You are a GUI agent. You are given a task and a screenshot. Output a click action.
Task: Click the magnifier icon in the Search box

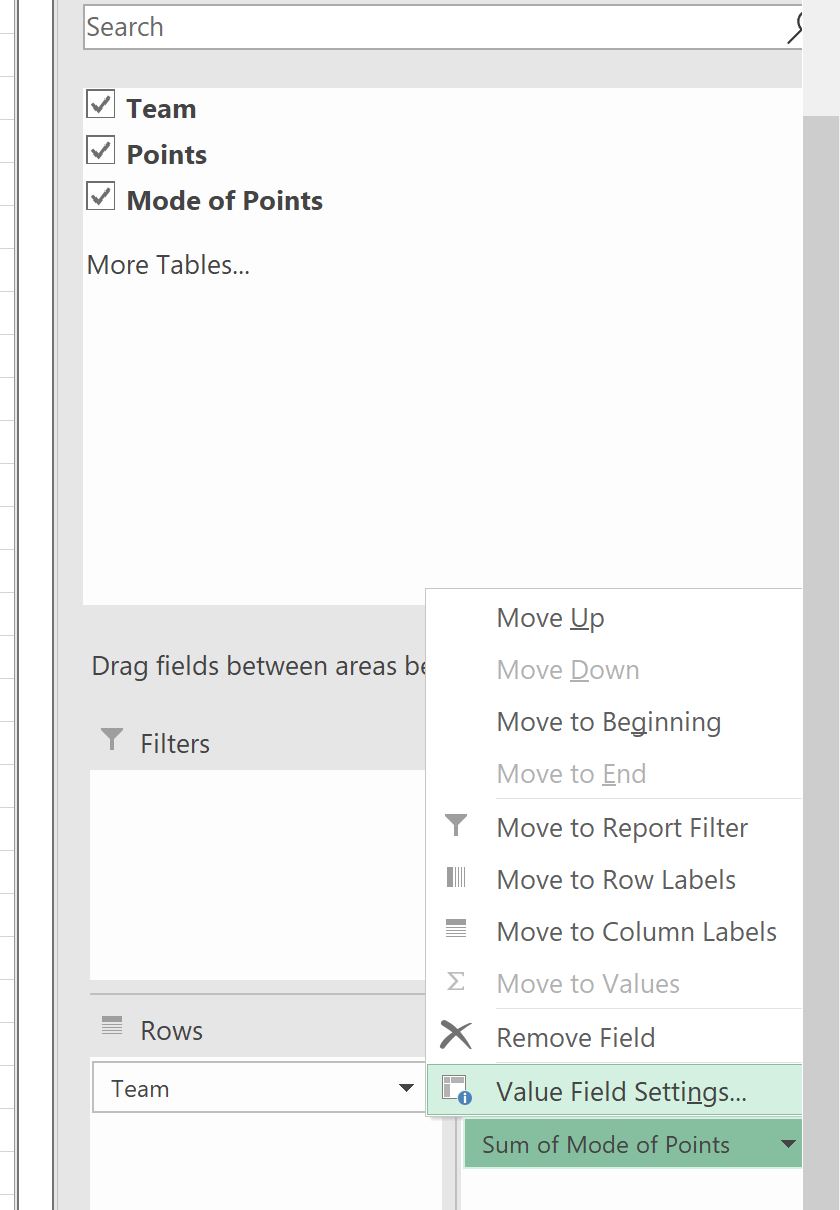(795, 27)
